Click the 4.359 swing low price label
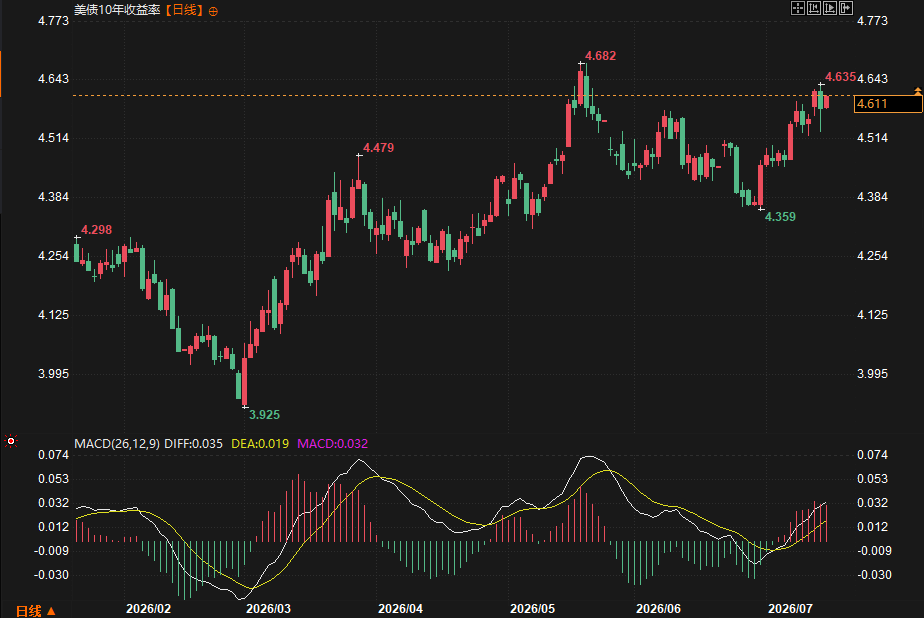Screen dimensions: 924x618 coord(780,217)
